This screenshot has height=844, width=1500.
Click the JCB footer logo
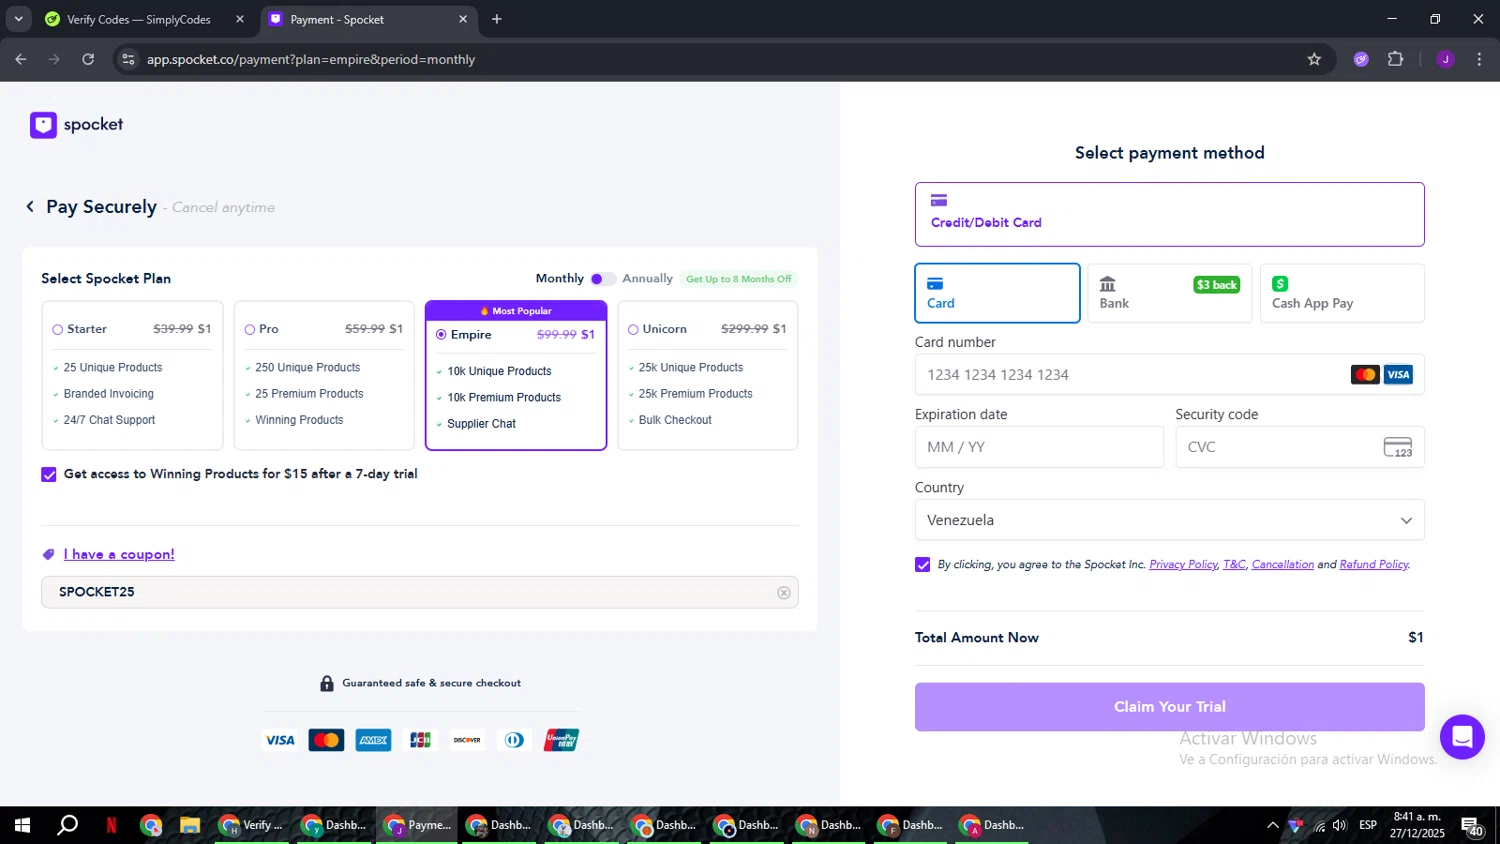coord(421,740)
